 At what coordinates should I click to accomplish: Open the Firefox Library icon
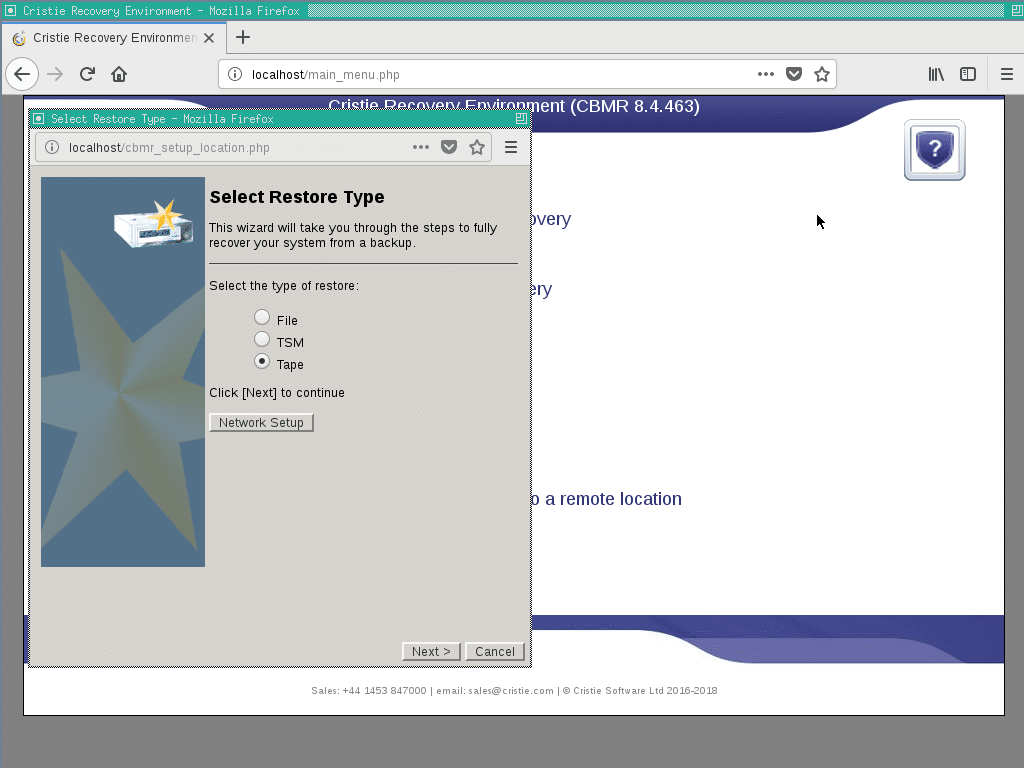[936, 74]
